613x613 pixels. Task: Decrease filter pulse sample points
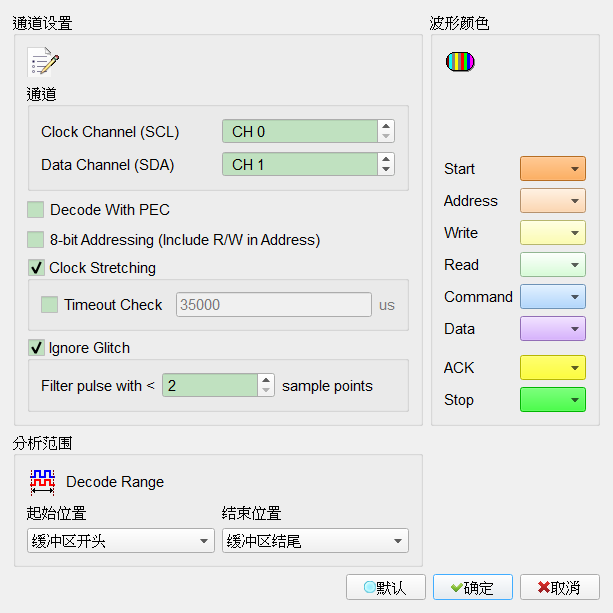point(266,391)
